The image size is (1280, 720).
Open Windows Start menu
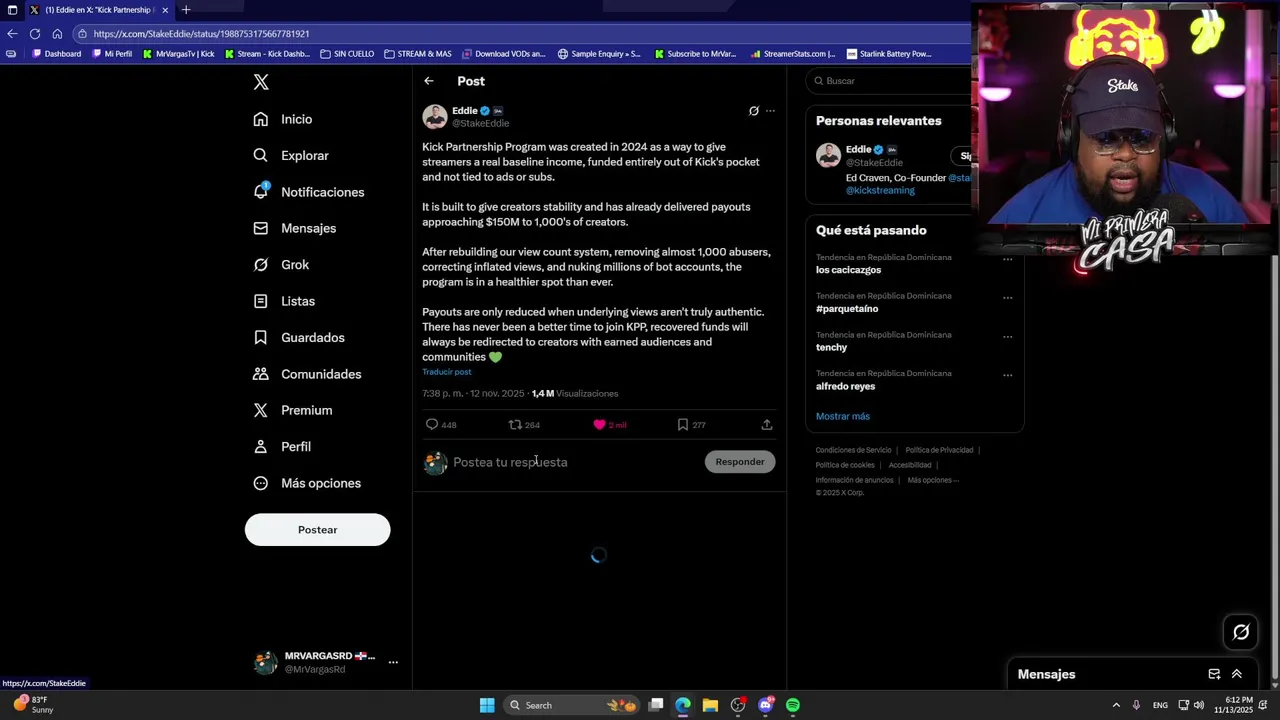pyautogui.click(x=487, y=705)
